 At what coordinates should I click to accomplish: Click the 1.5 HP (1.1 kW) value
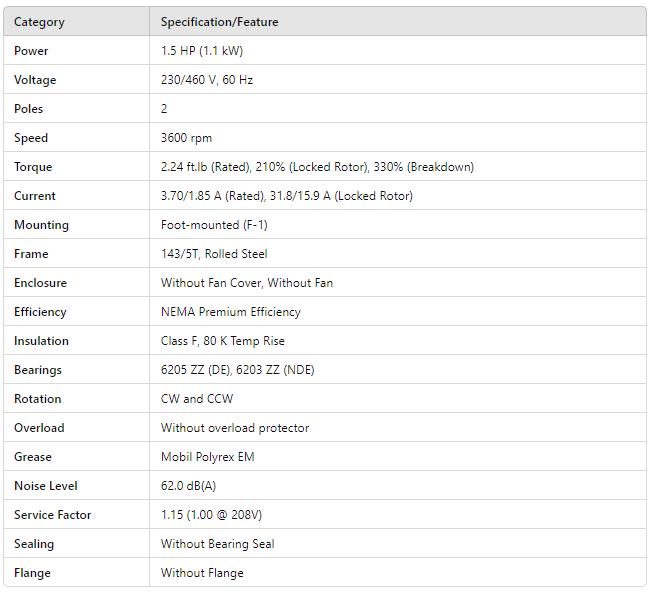click(201, 51)
